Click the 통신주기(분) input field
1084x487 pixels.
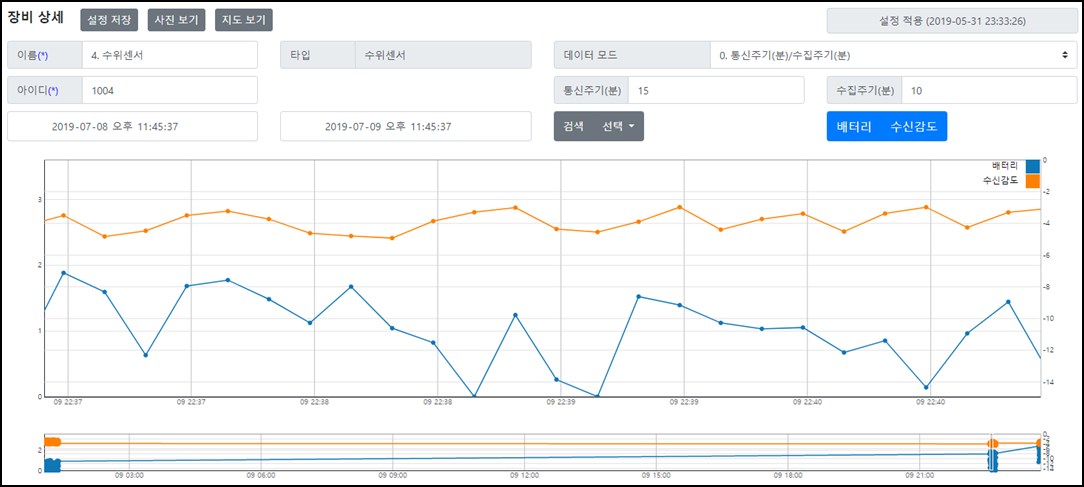click(716, 90)
